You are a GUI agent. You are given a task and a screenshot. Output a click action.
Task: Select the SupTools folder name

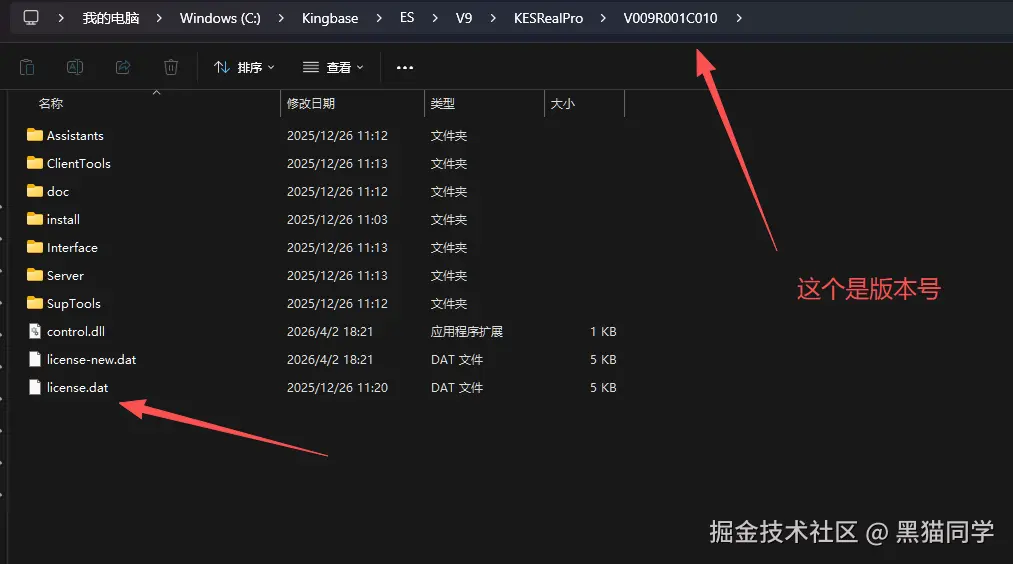pos(74,304)
